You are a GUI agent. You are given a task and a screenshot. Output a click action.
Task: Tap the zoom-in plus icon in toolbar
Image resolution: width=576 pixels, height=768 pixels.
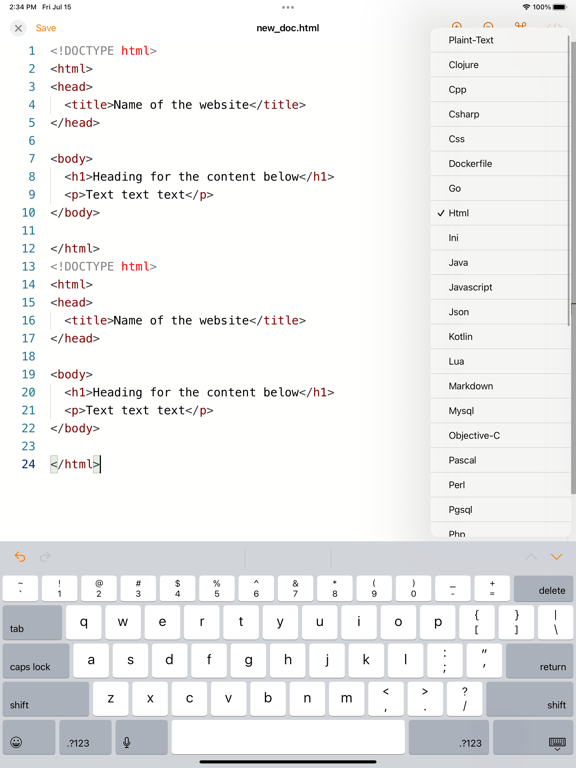click(x=456, y=26)
